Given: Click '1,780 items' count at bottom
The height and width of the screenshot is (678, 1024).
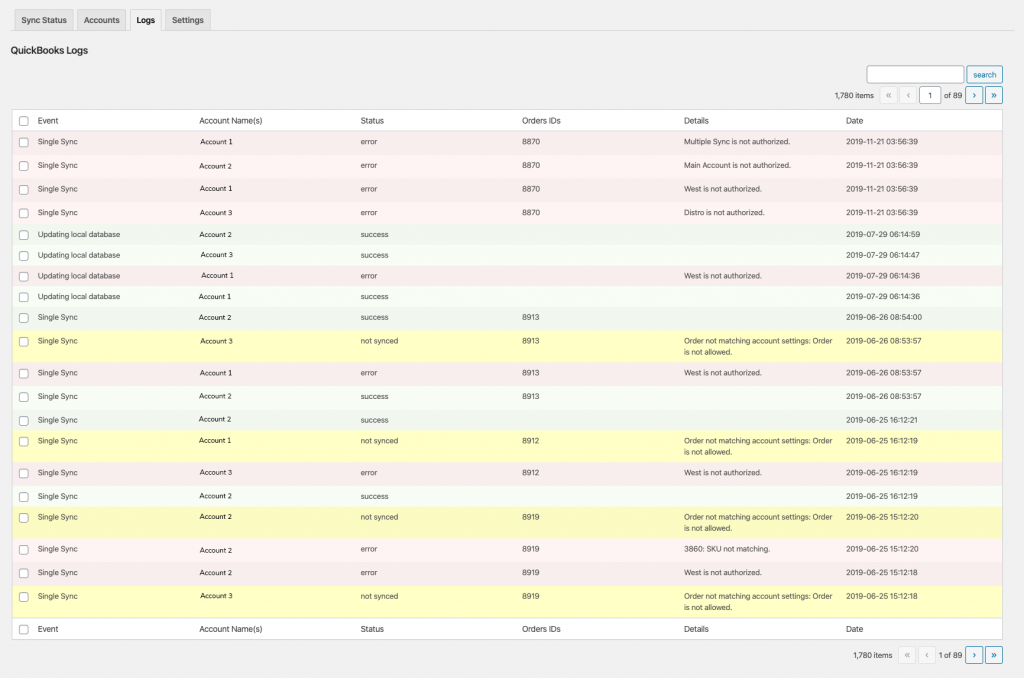Looking at the screenshot, I should point(872,655).
